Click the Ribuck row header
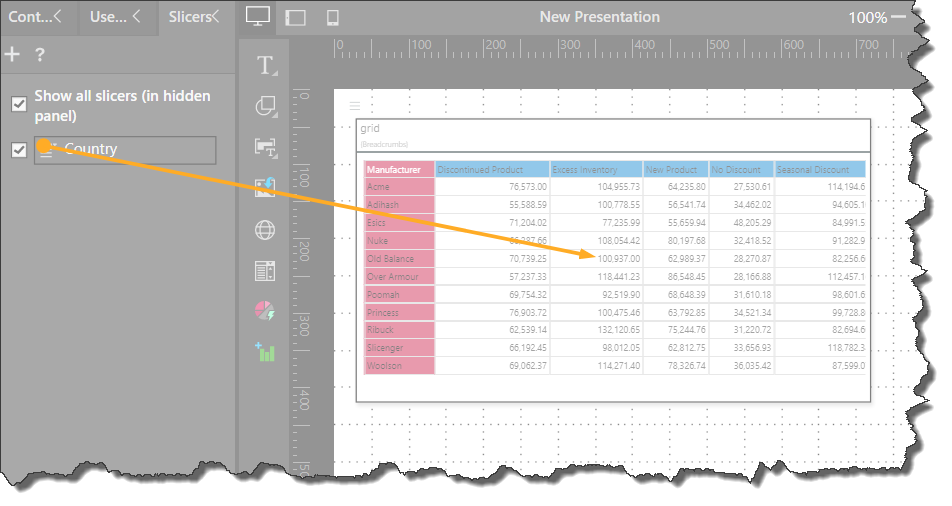The height and width of the screenshot is (506, 952). coord(400,330)
